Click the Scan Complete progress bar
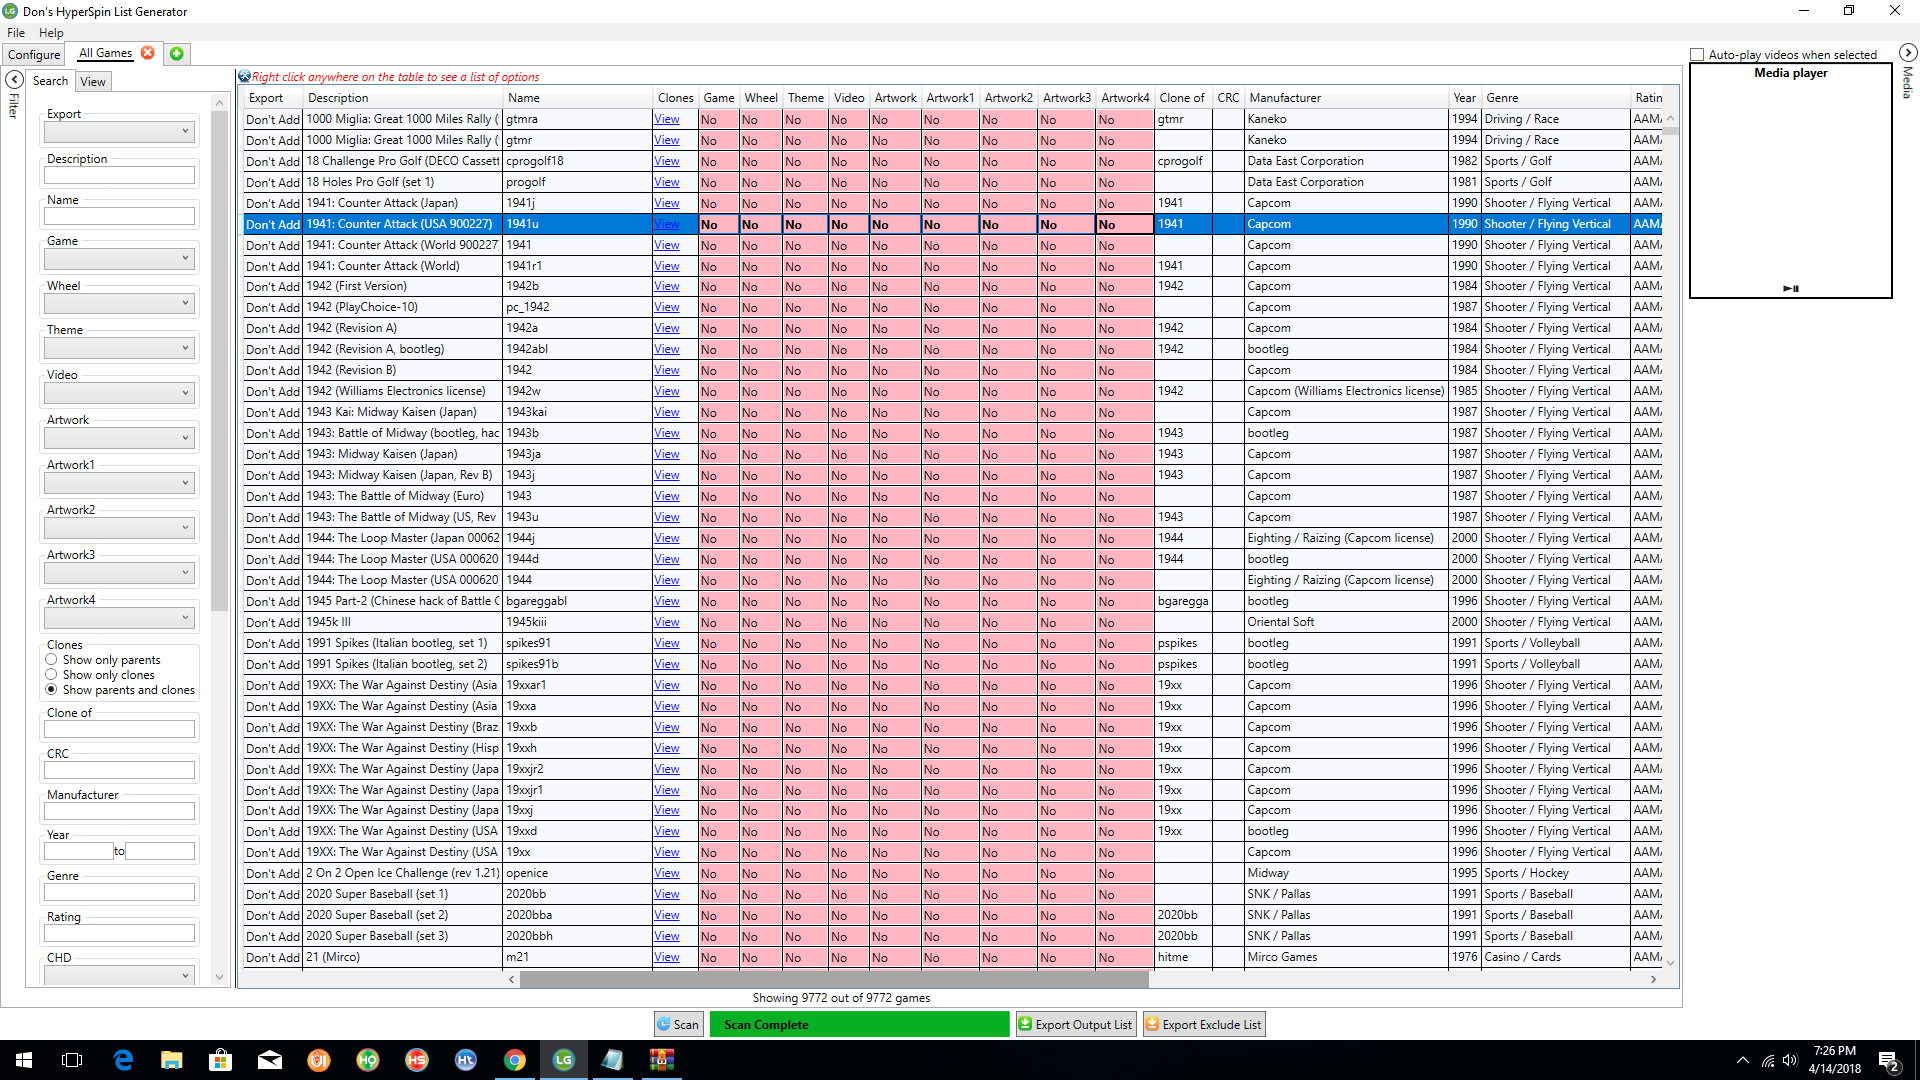 859,1024
